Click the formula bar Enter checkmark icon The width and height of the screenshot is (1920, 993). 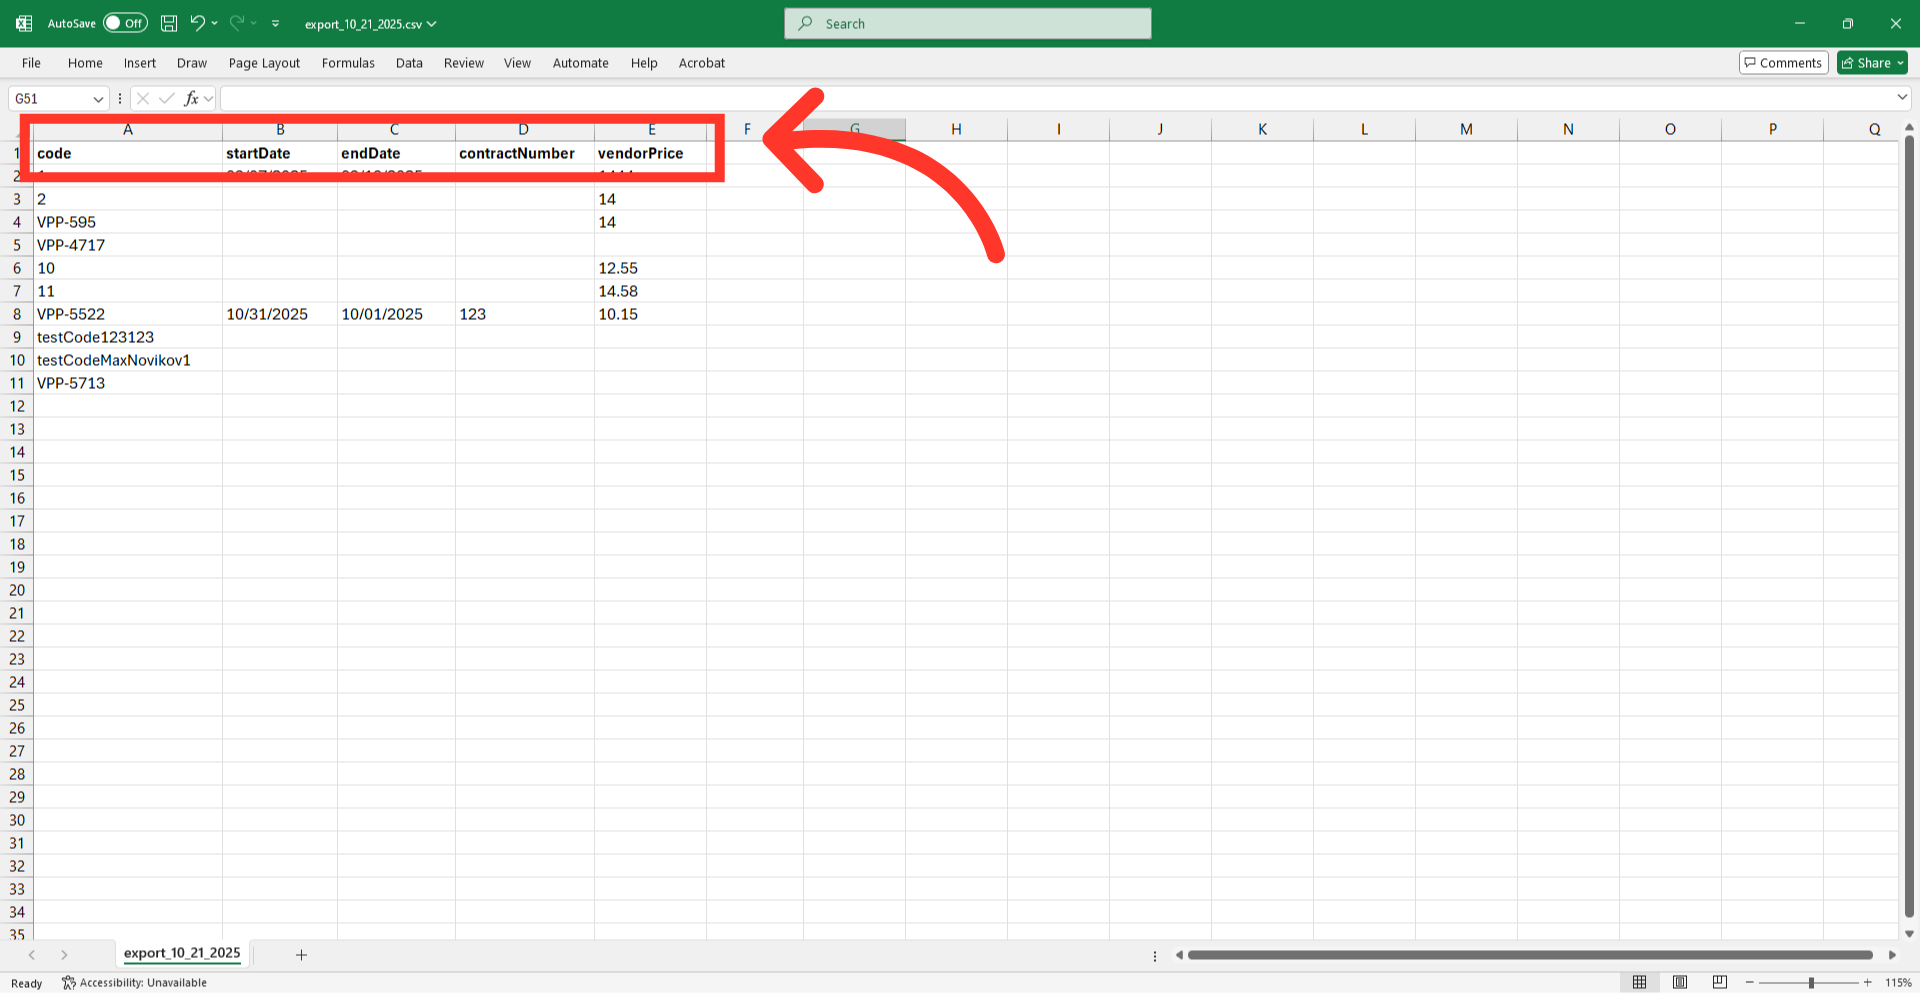click(x=166, y=98)
